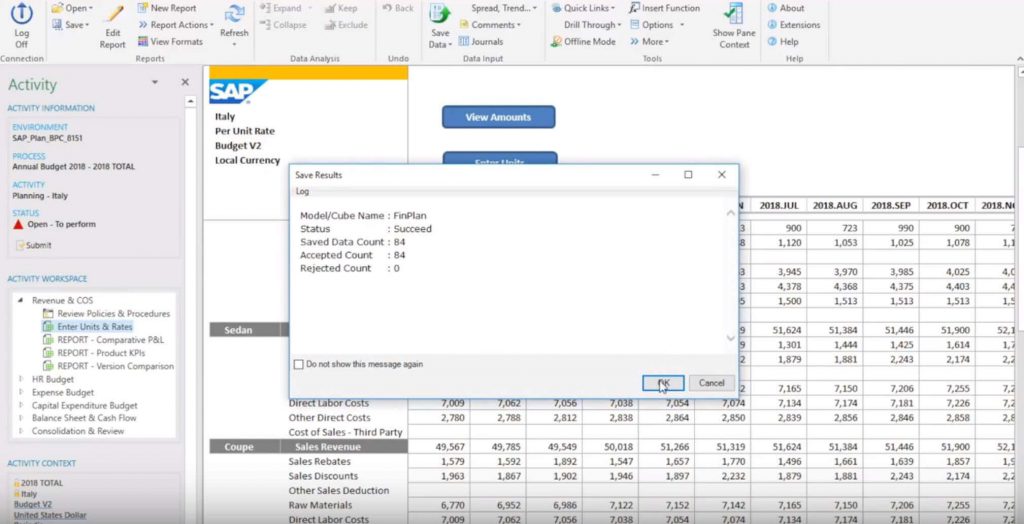Click the Other Direct Costs row label
Viewport: 1024px width, 524px height.
329,418
